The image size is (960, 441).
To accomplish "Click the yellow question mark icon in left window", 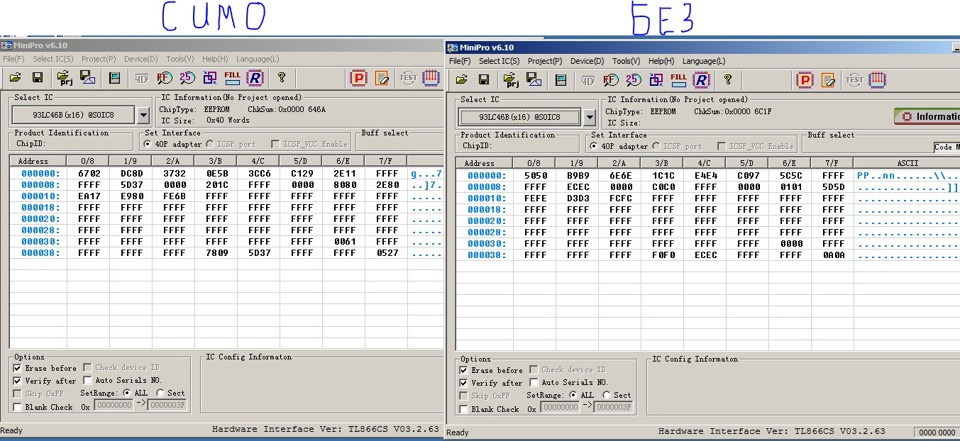I will pos(282,77).
